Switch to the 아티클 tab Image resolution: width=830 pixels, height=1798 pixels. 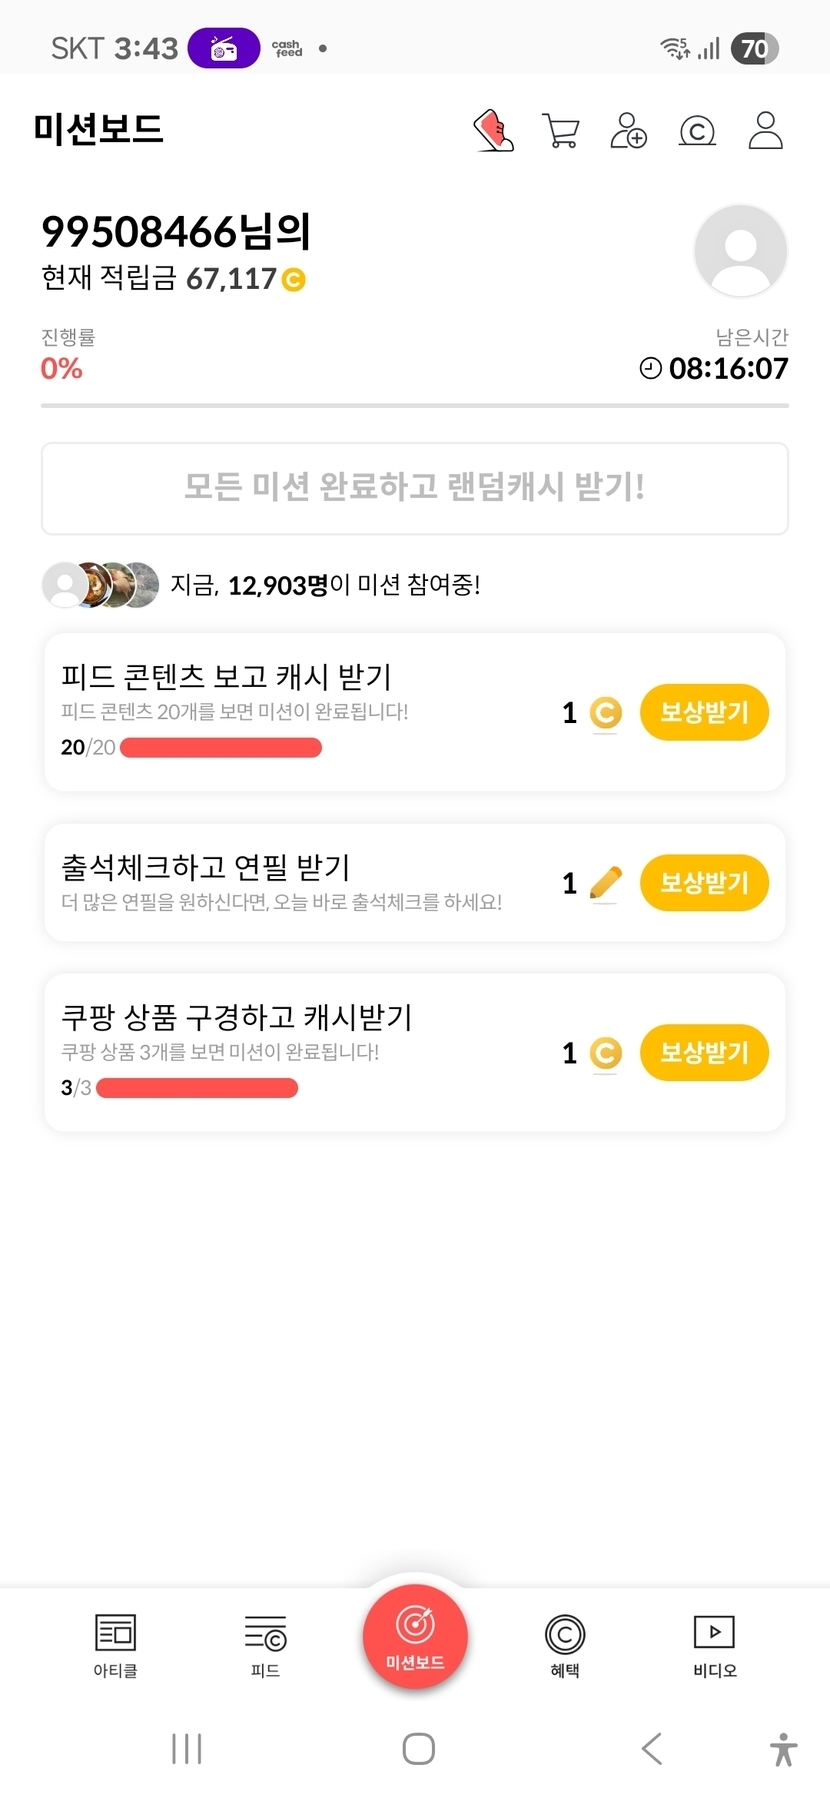115,1645
